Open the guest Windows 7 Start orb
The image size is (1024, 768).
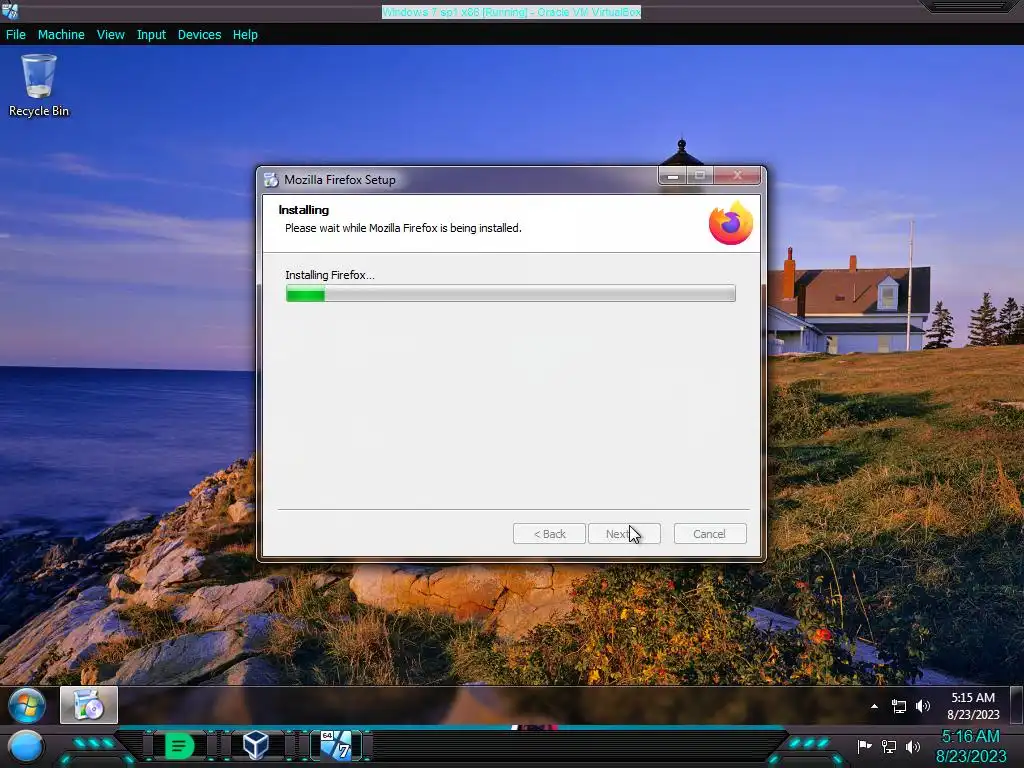coord(26,705)
